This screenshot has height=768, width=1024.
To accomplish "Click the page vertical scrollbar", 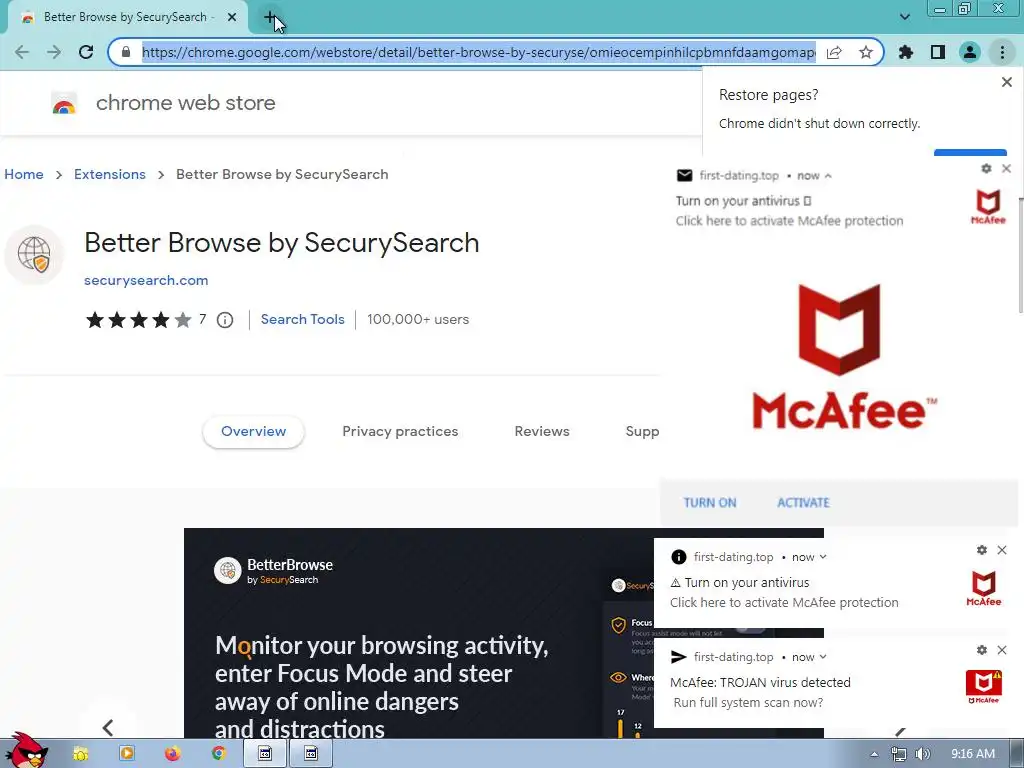I will (x=1020, y=255).
